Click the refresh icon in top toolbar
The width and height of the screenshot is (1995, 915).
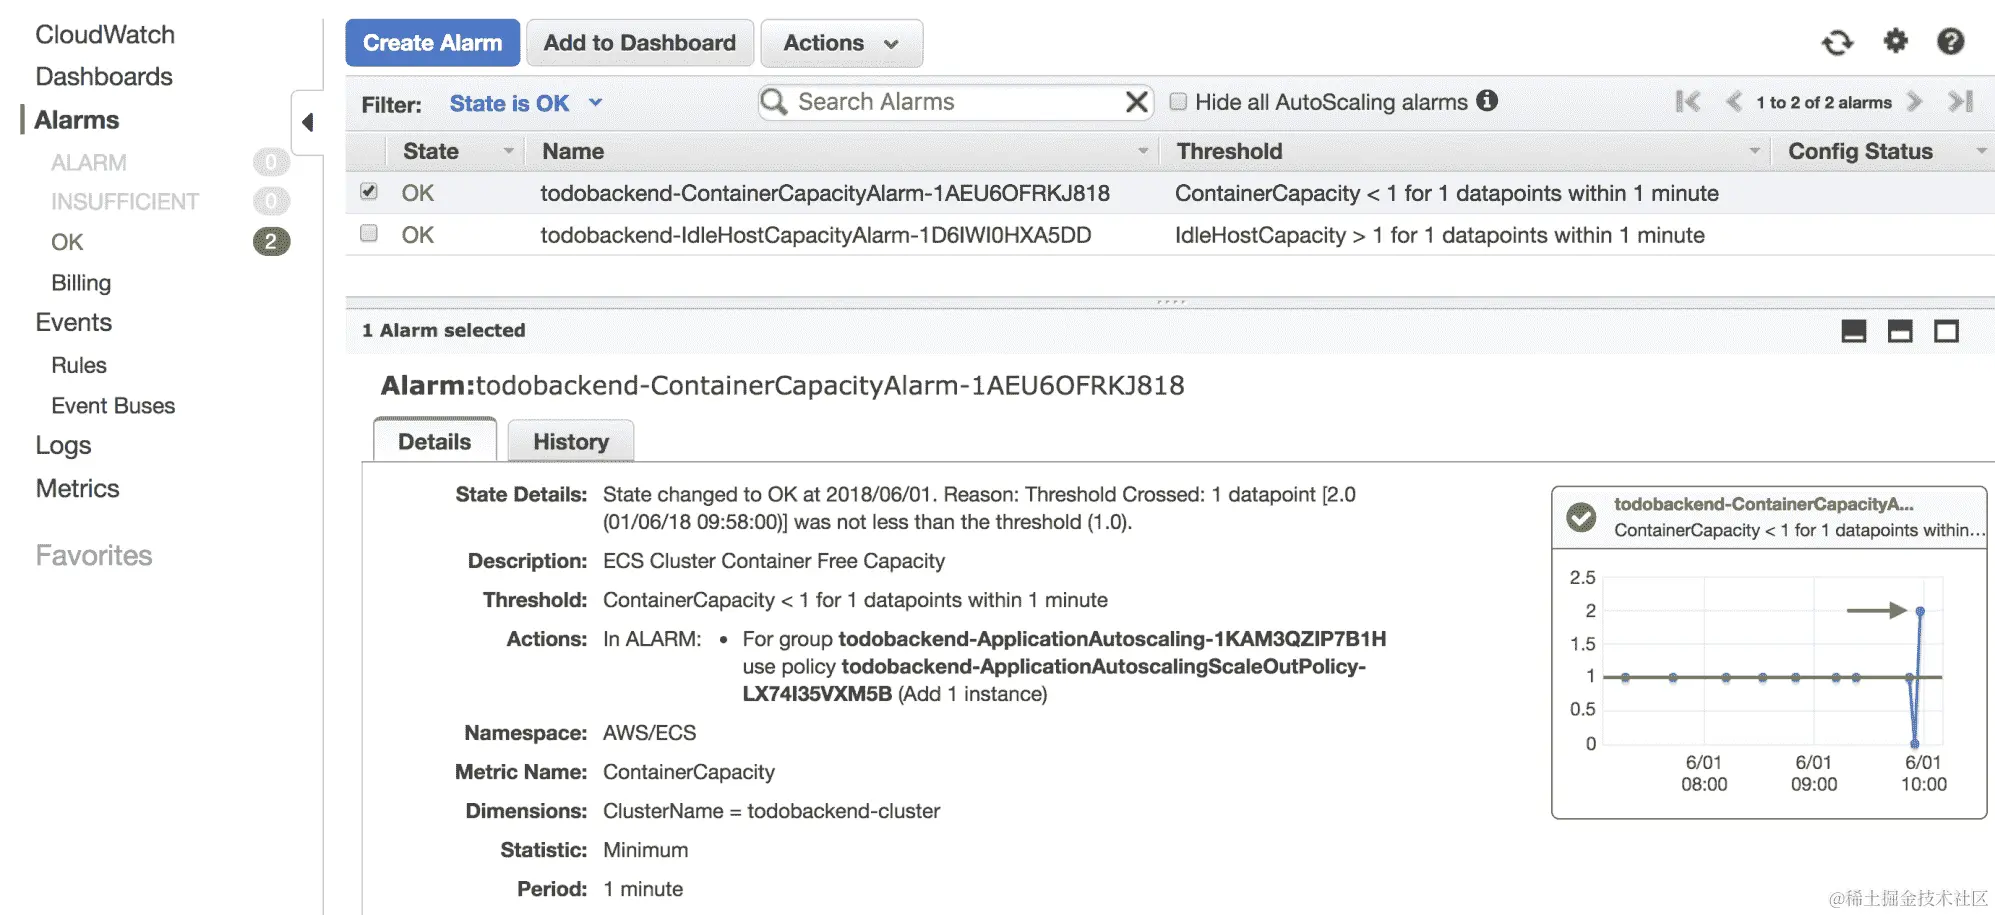click(1837, 42)
